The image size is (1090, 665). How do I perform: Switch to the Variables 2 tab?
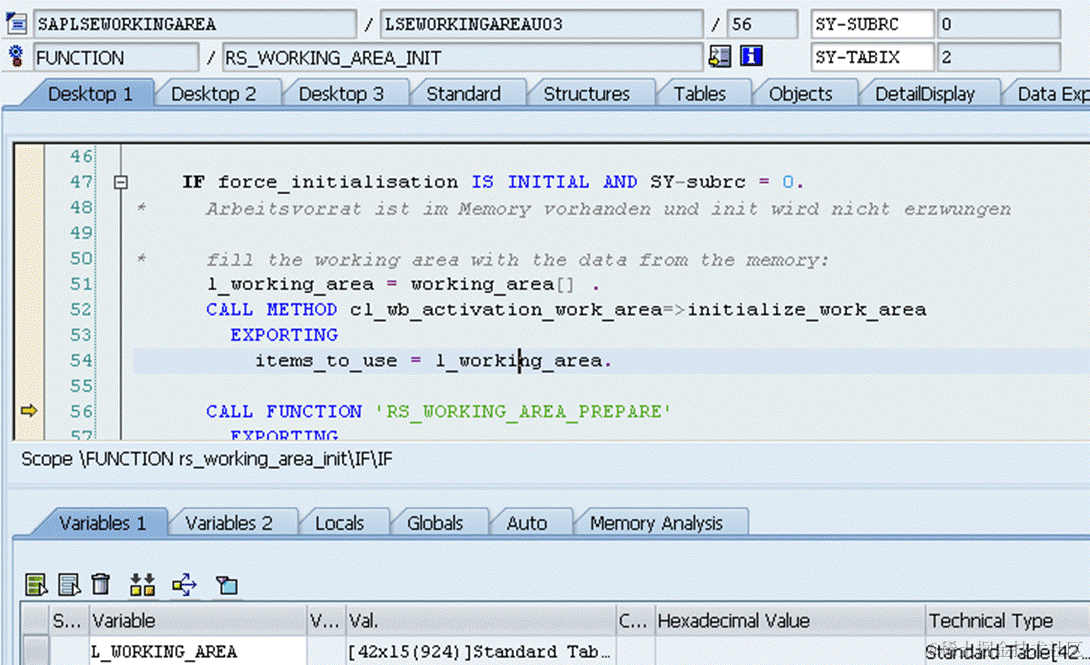229,523
